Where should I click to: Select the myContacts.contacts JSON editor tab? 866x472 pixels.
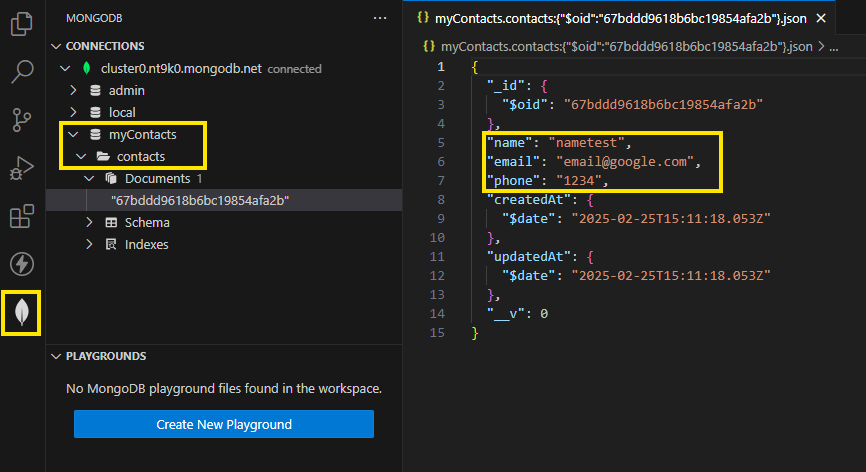click(x=619, y=18)
